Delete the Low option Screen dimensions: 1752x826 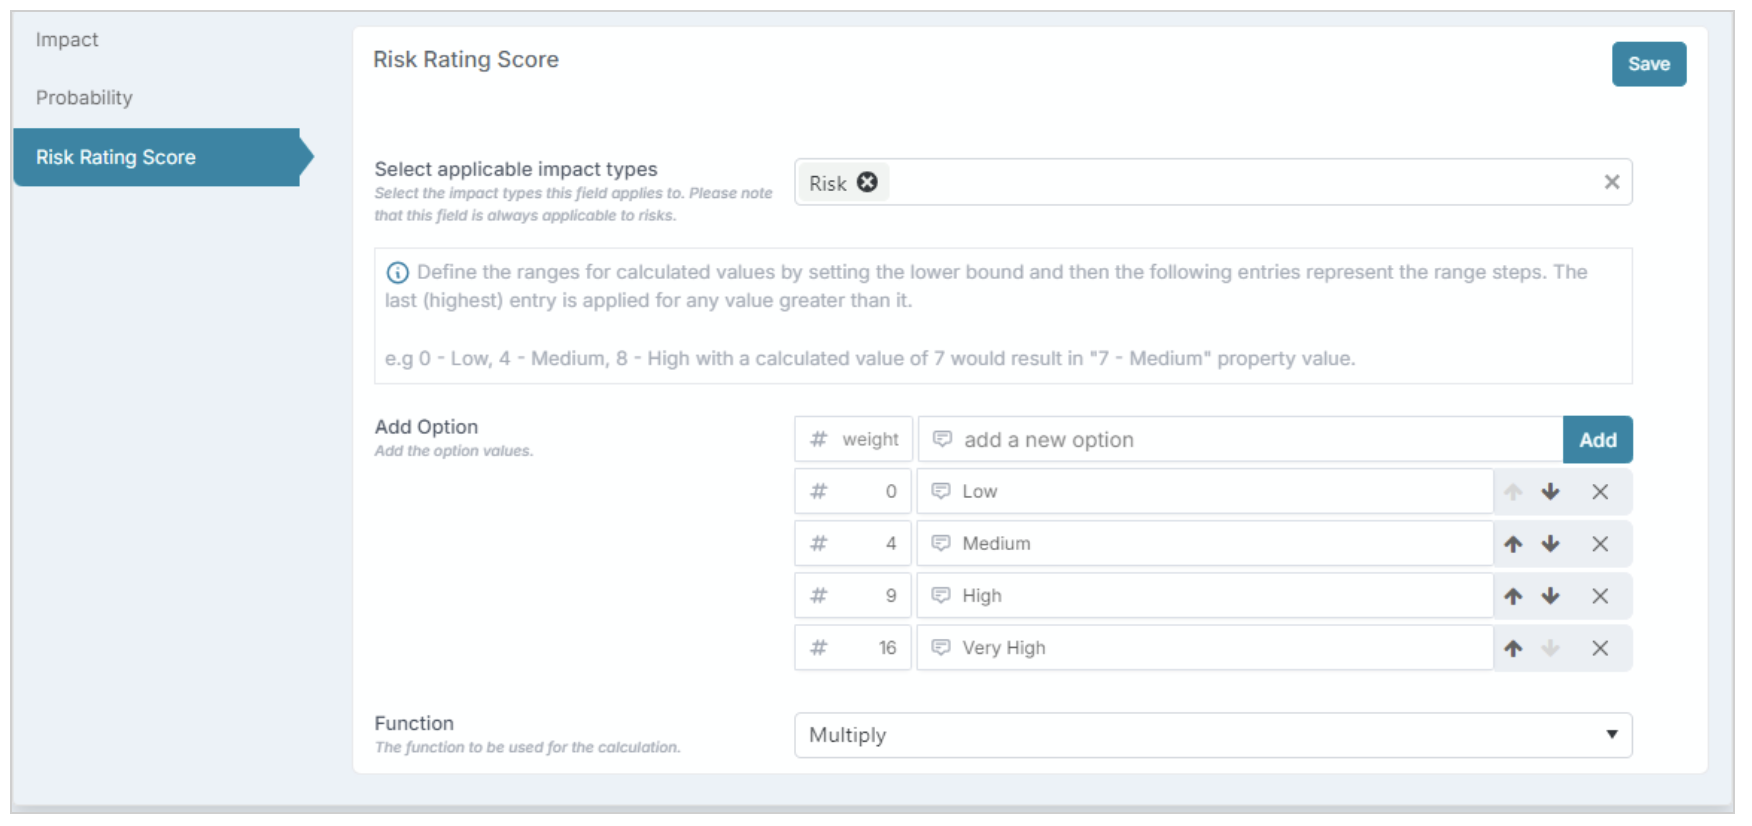tap(1600, 492)
